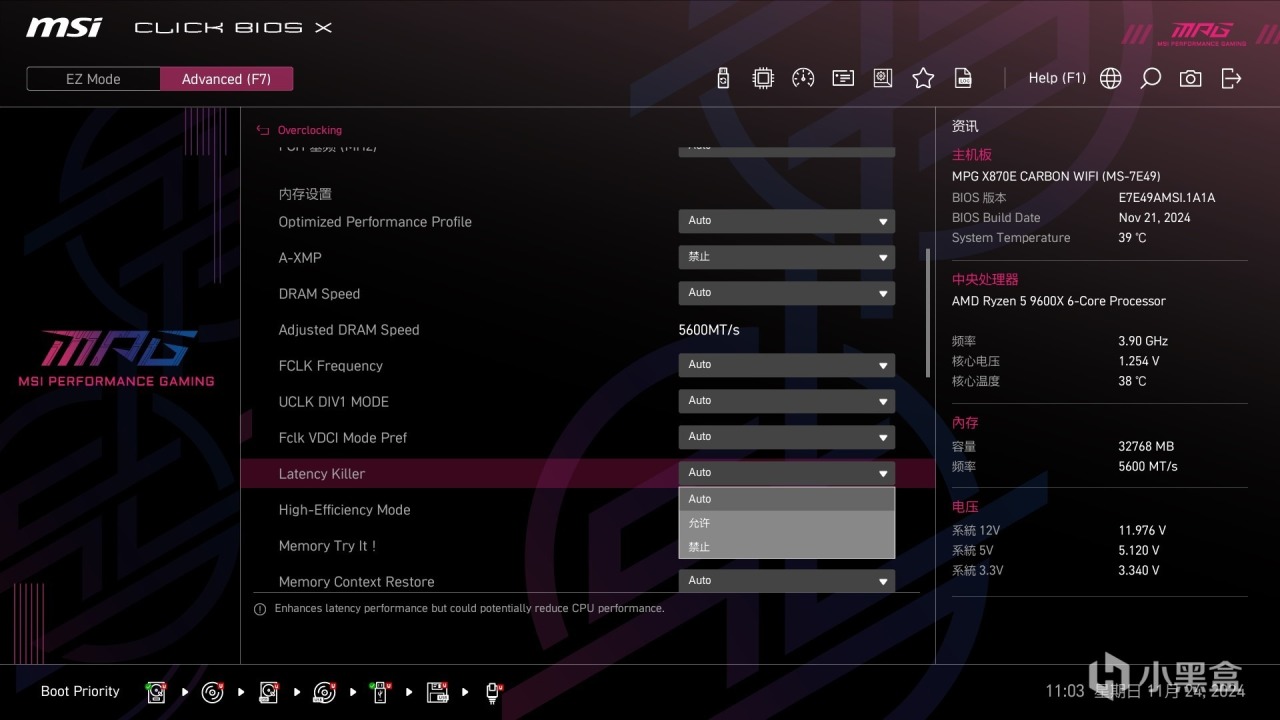
Task: Click the MSI logo in the header
Action: click(64, 27)
